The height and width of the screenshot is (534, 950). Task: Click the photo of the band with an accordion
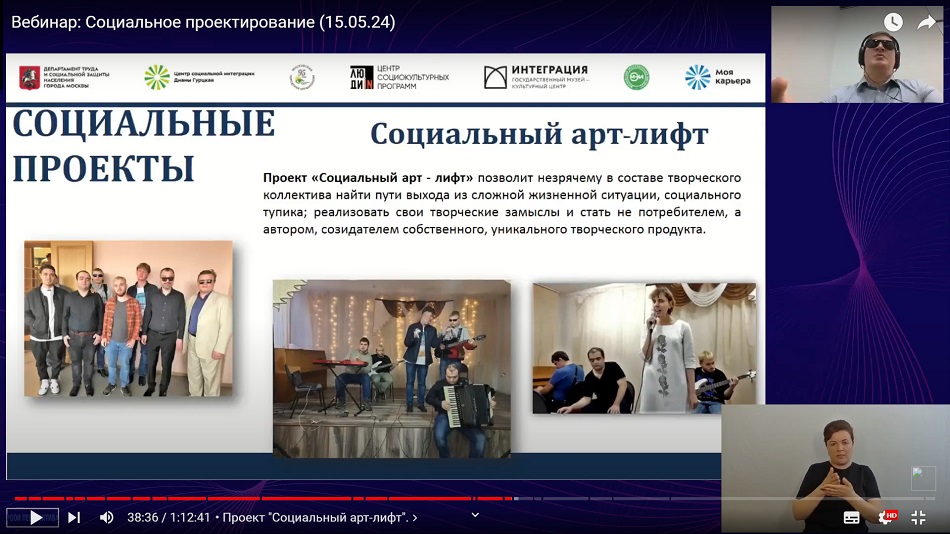coord(391,368)
